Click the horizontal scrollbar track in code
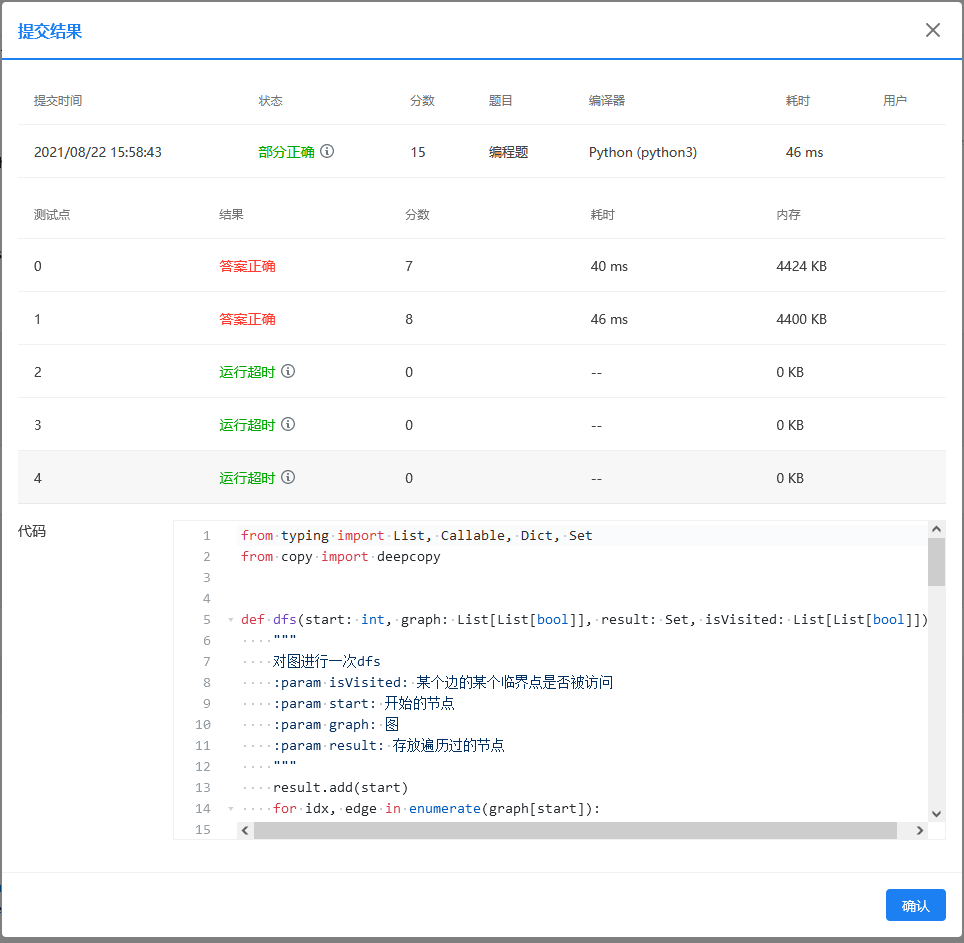 tap(575, 831)
